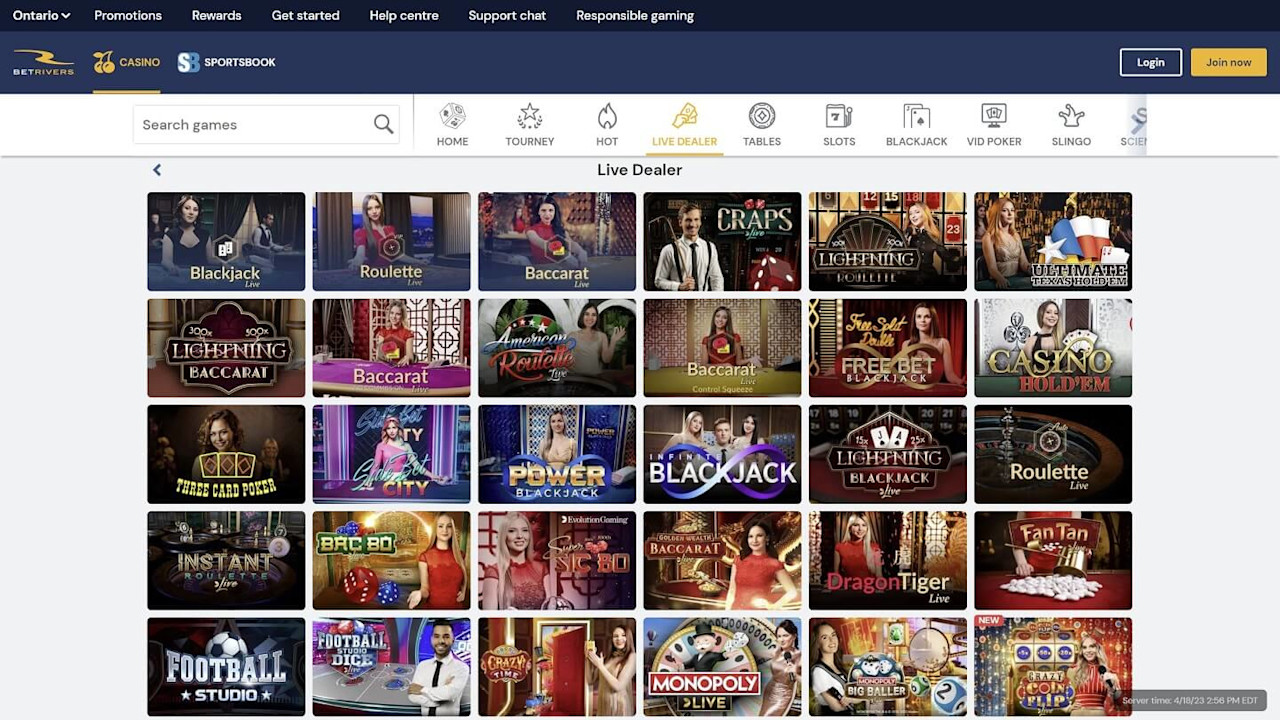The image size is (1280, 720).
Task: Open the new Crazy Coin Flip
Action: pyautogui.click(x=1053, y=667)
